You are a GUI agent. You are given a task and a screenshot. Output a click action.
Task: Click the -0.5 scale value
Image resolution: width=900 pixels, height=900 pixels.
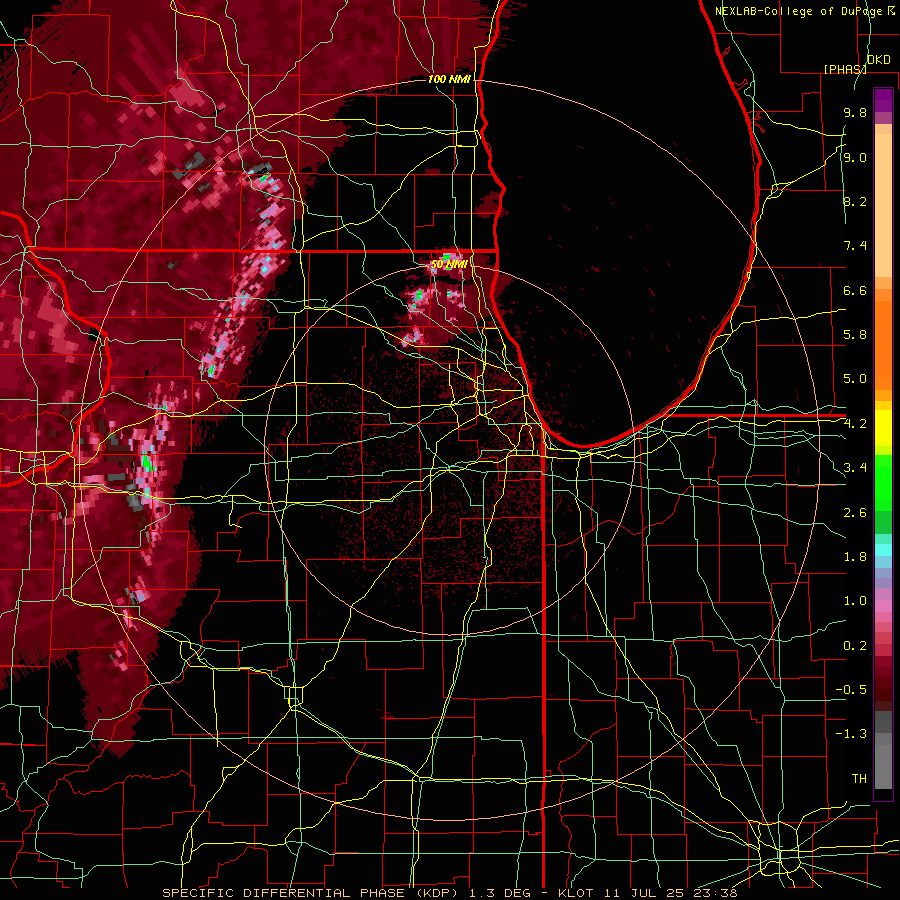click(851, 690)
